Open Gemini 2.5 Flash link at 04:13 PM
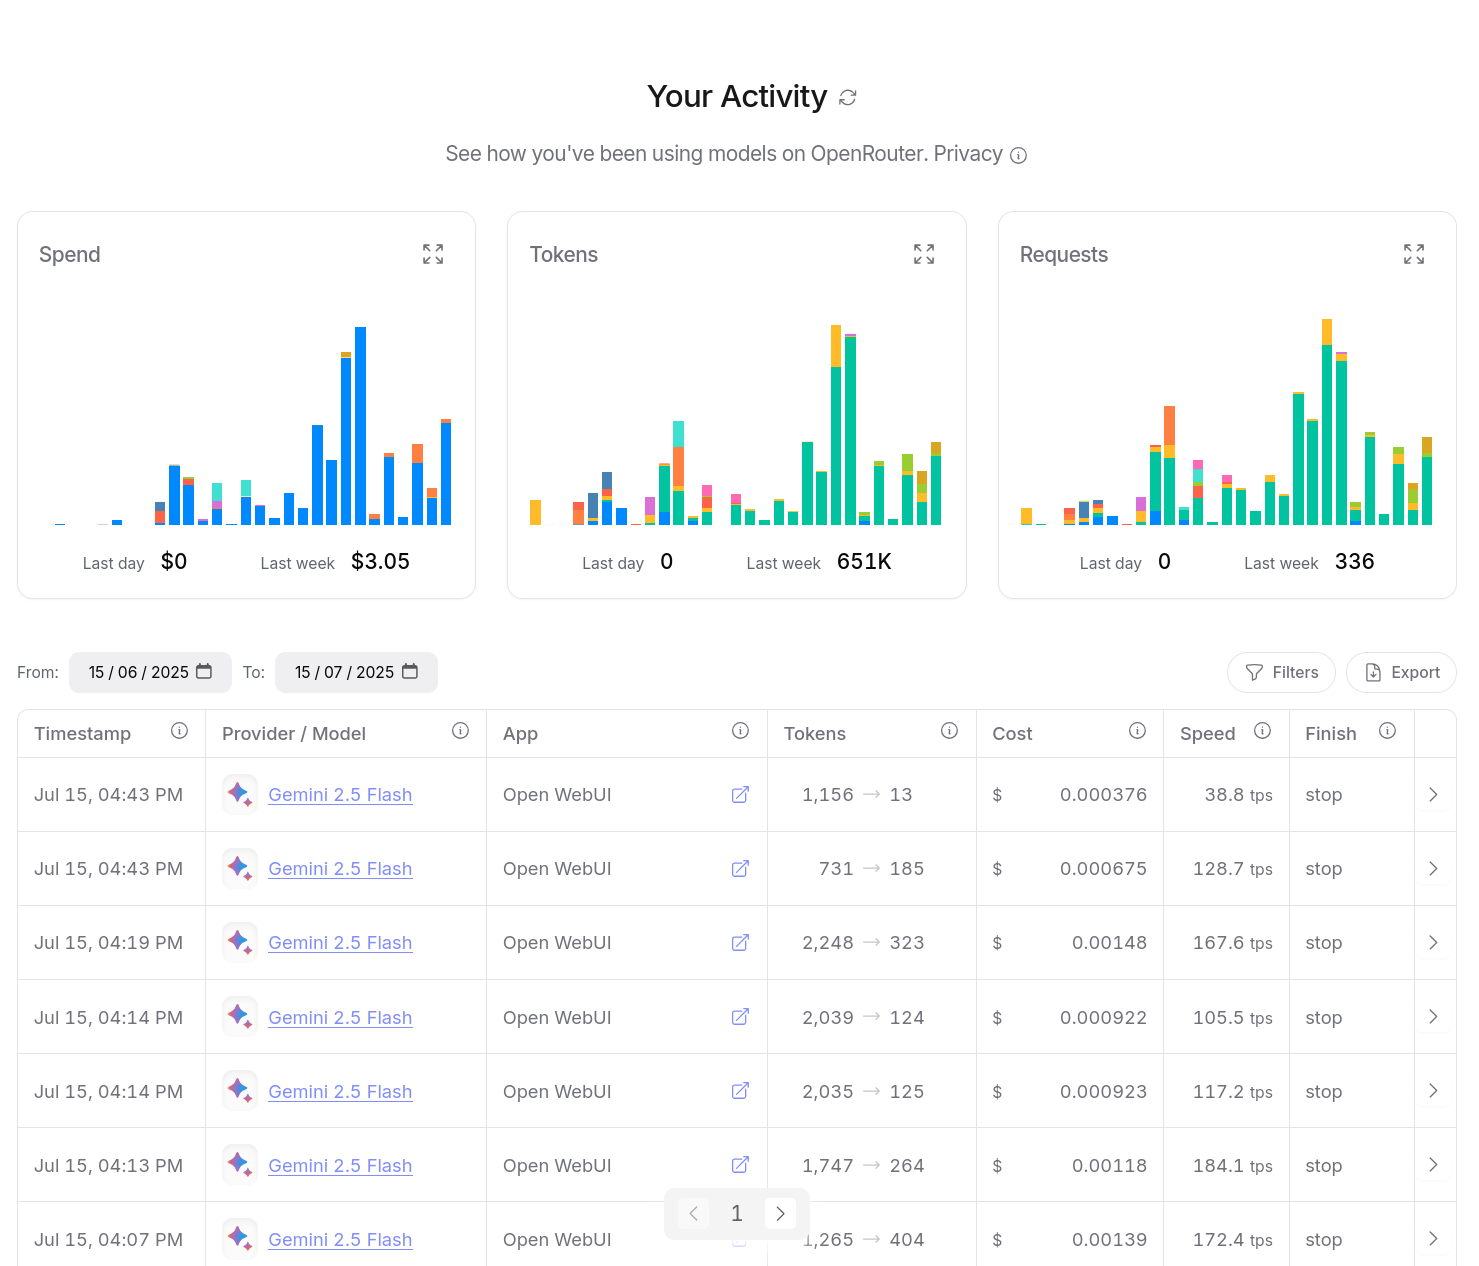This screenshot has width=1479, height=1266. (340, 1165)
